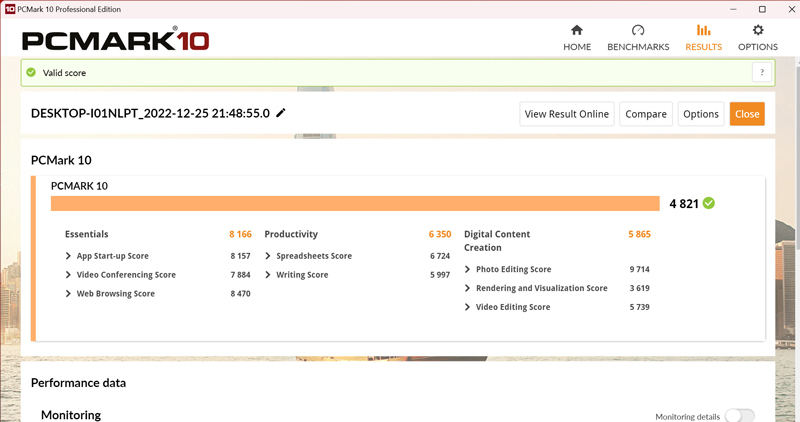
Task: Click the Digital Content Creation heading
Action: click(x=497, y=241)
